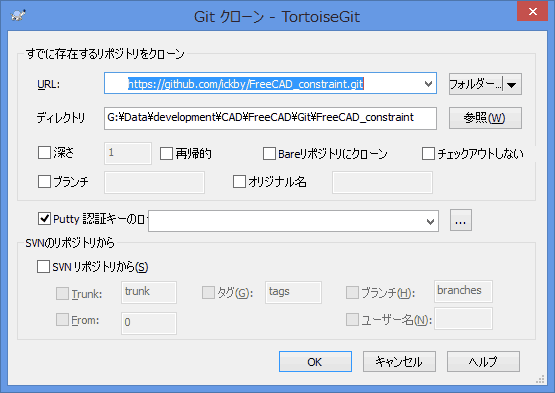Click the From: checkbox

pyautogui.click(x=62, y=319)
